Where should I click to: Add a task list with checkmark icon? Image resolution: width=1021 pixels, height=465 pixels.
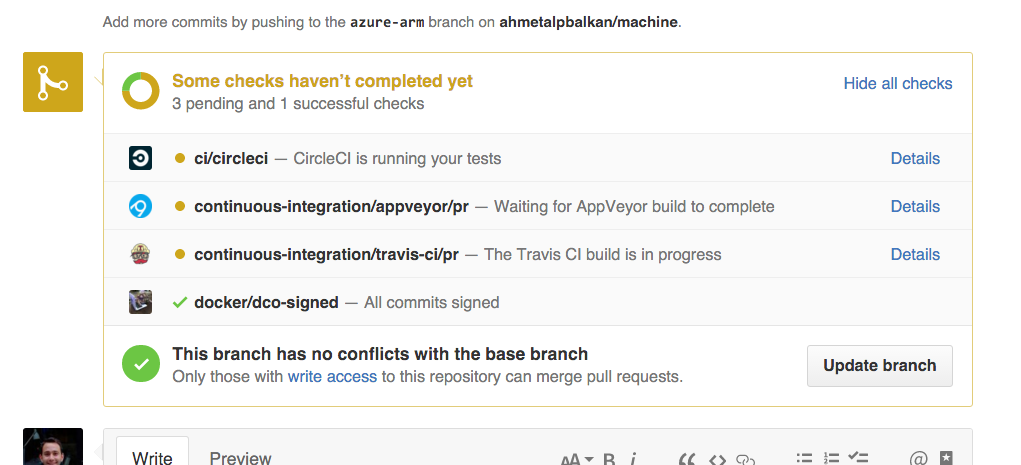point(858,458)
